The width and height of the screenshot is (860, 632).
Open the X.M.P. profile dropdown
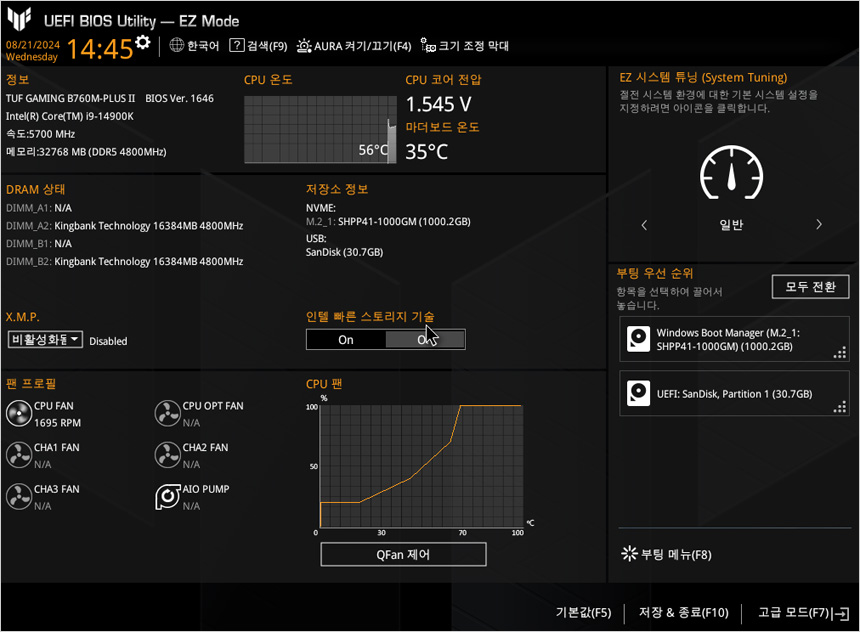pyautogui.click(x=46, y=340)
